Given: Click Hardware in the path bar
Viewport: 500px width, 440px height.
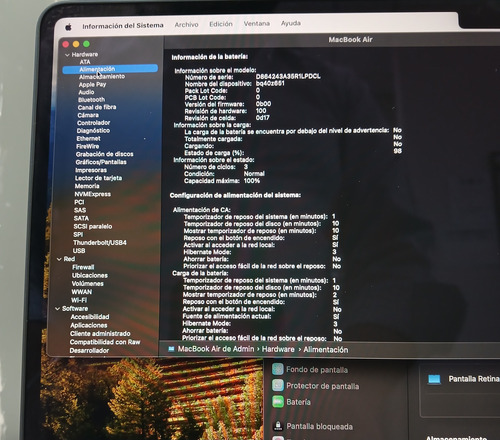Looking at the screenshot, I should pos(278,349).
